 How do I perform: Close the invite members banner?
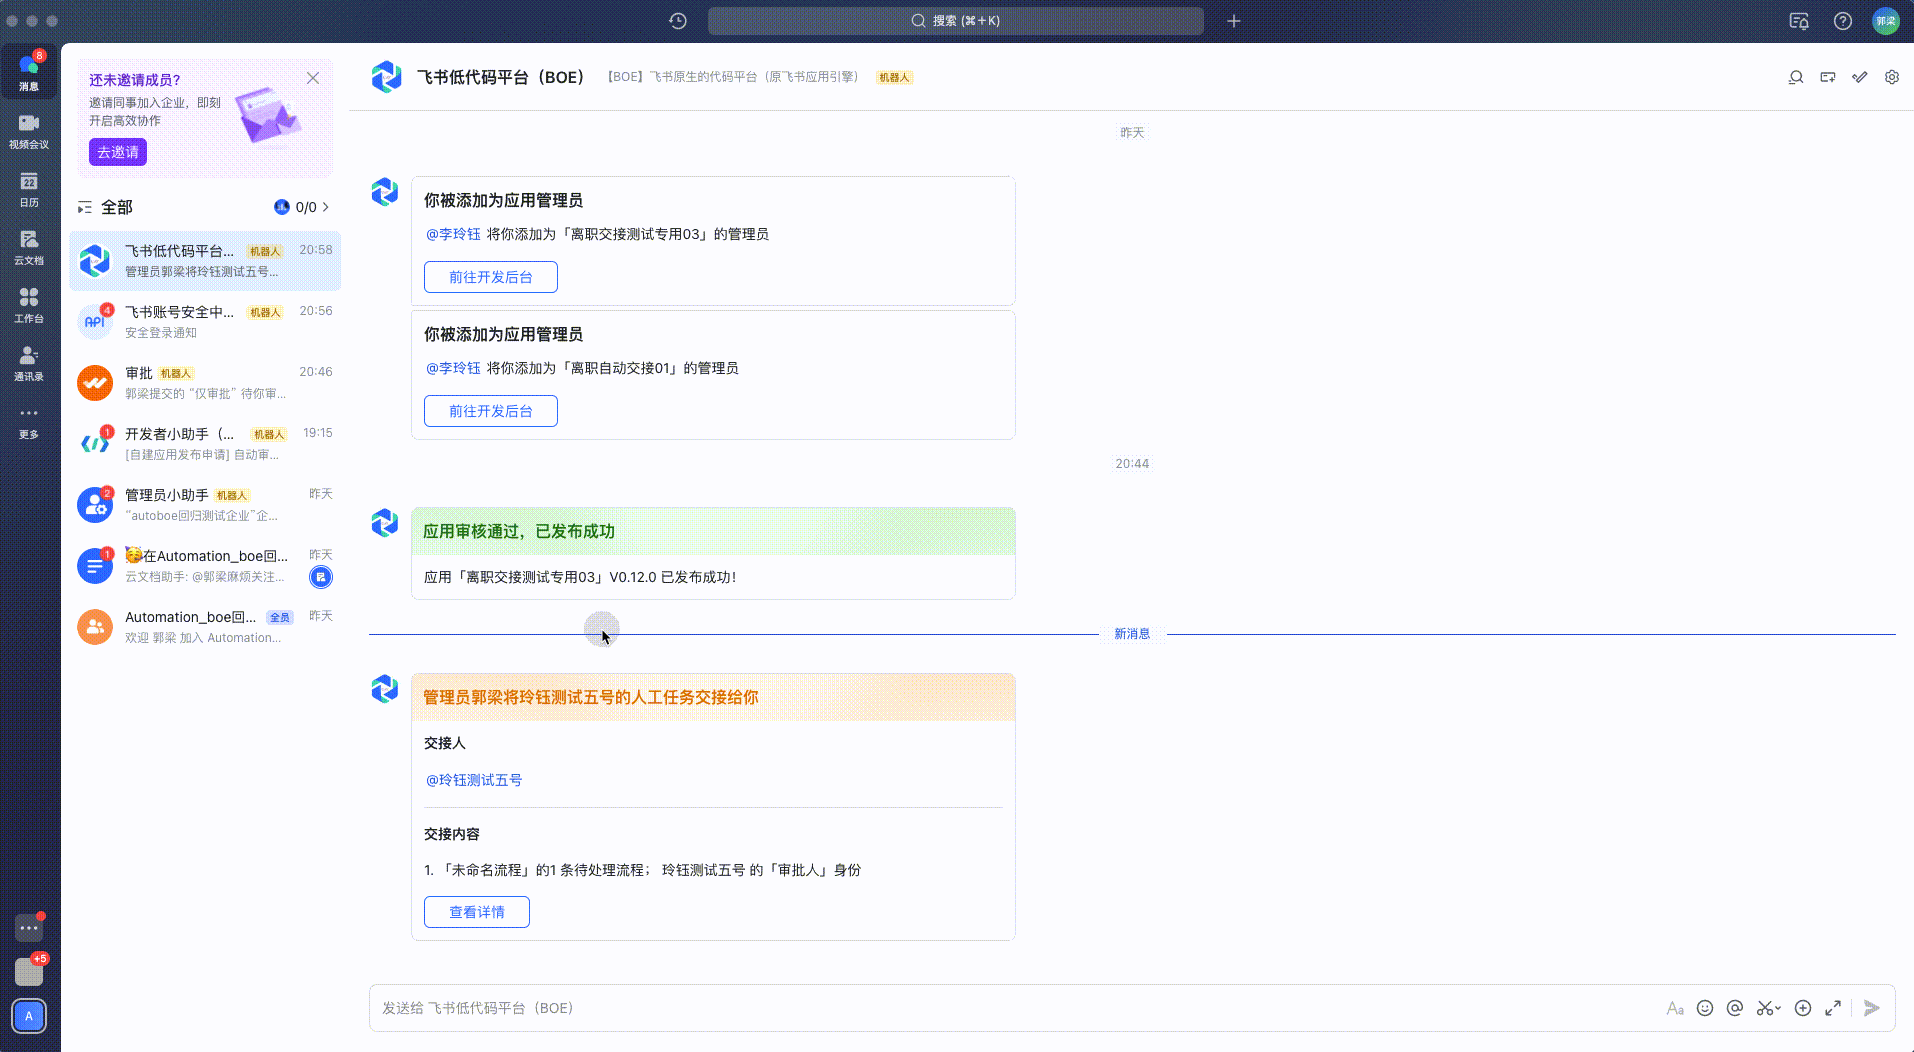click(x=313, y=78)
